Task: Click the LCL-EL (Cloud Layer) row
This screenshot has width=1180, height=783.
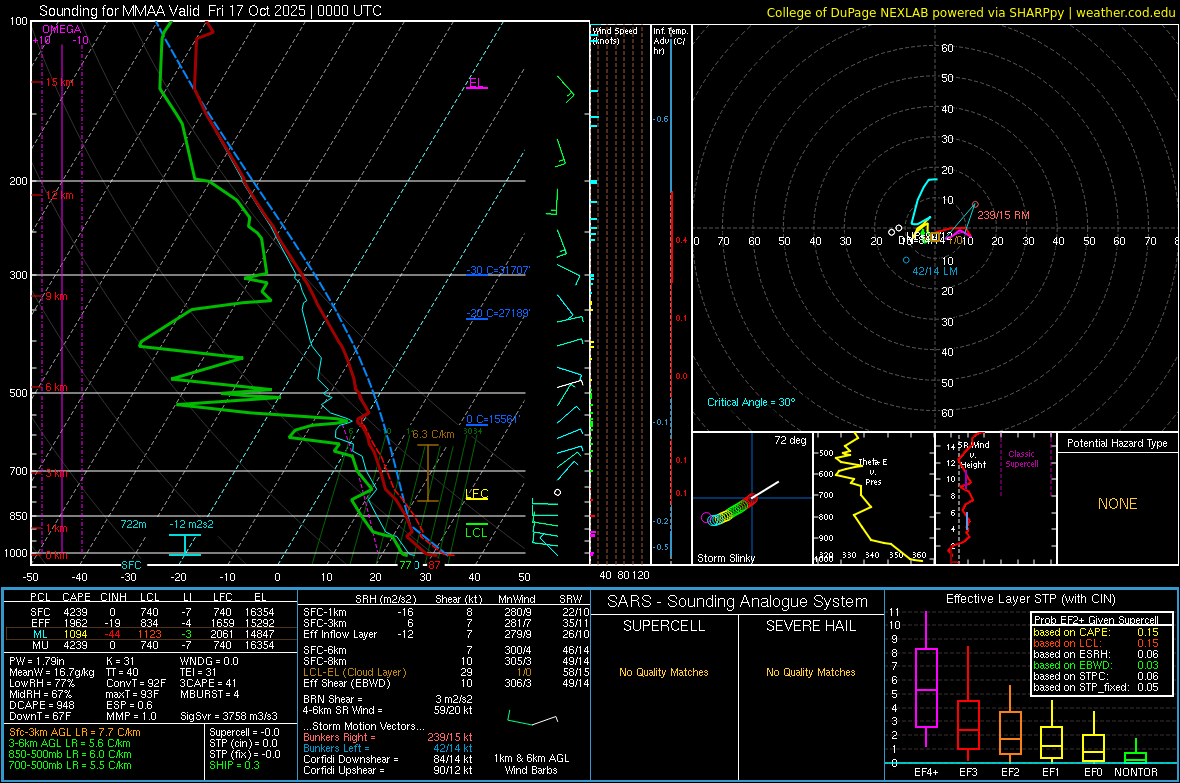Action: click(446, 672)
